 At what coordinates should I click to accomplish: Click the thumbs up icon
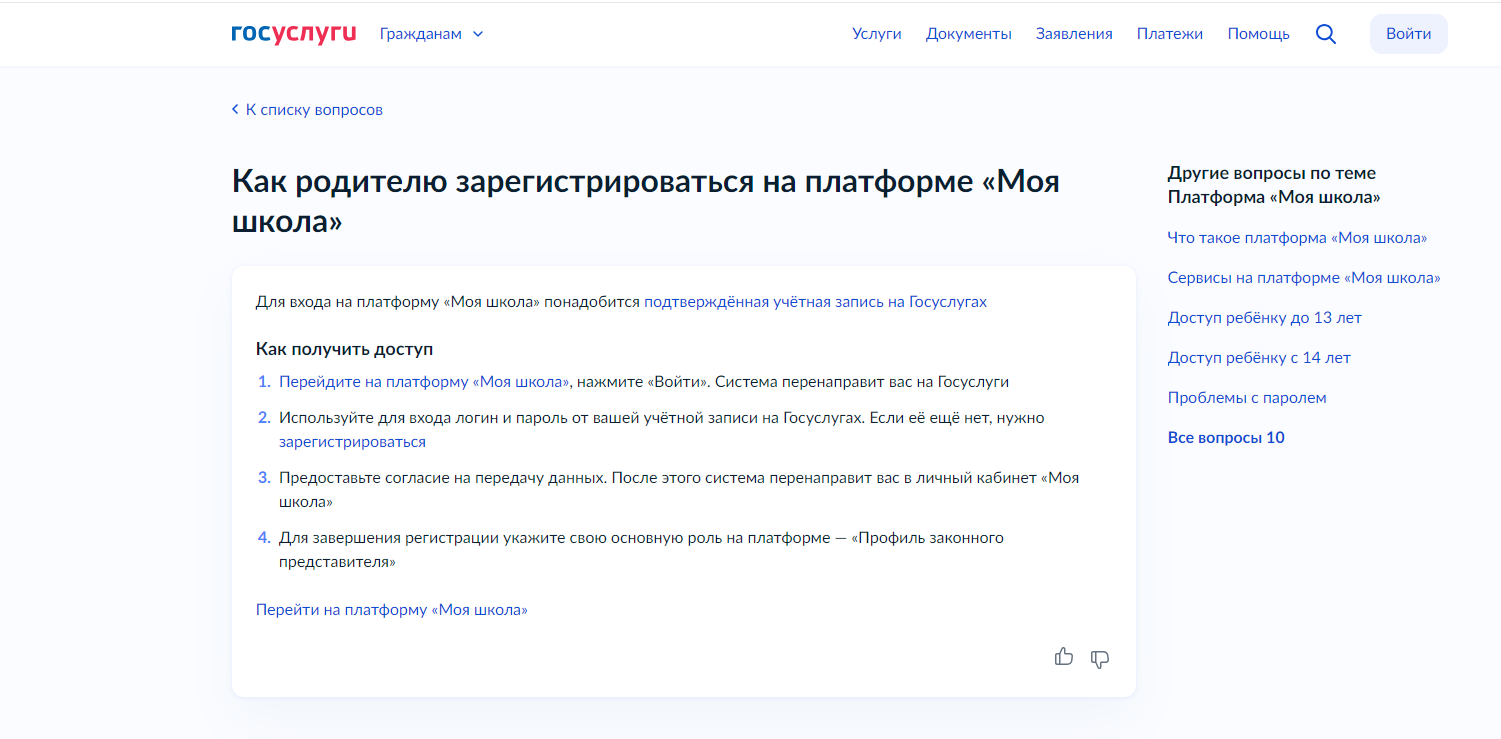click(1064, 657)
